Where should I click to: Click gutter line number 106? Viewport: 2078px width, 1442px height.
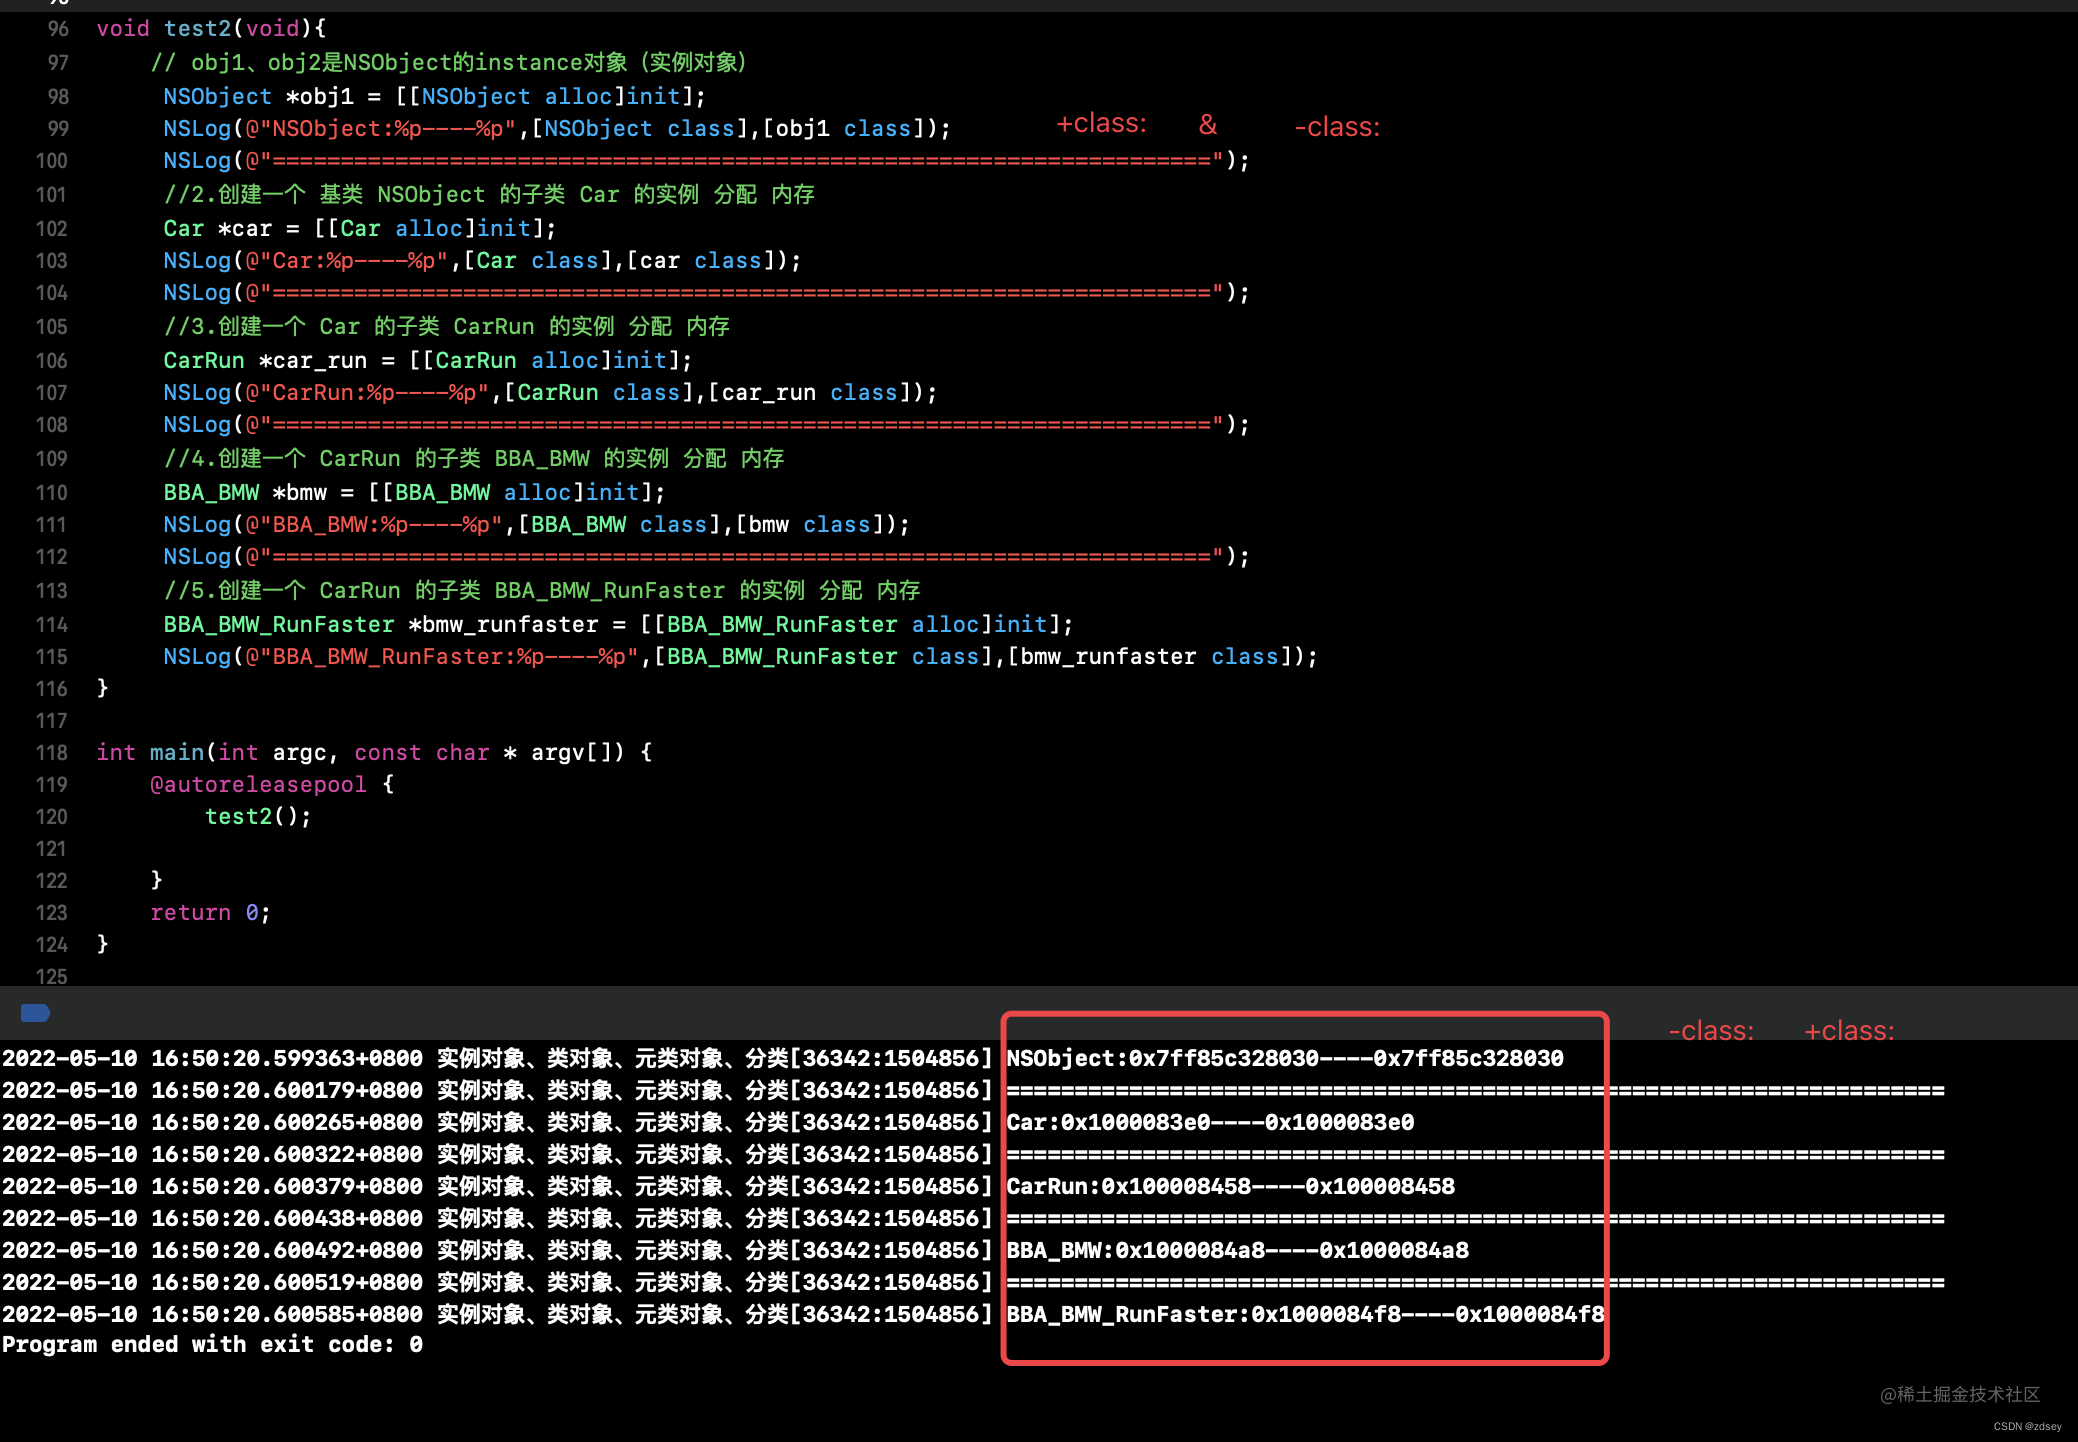pos(52,361)
